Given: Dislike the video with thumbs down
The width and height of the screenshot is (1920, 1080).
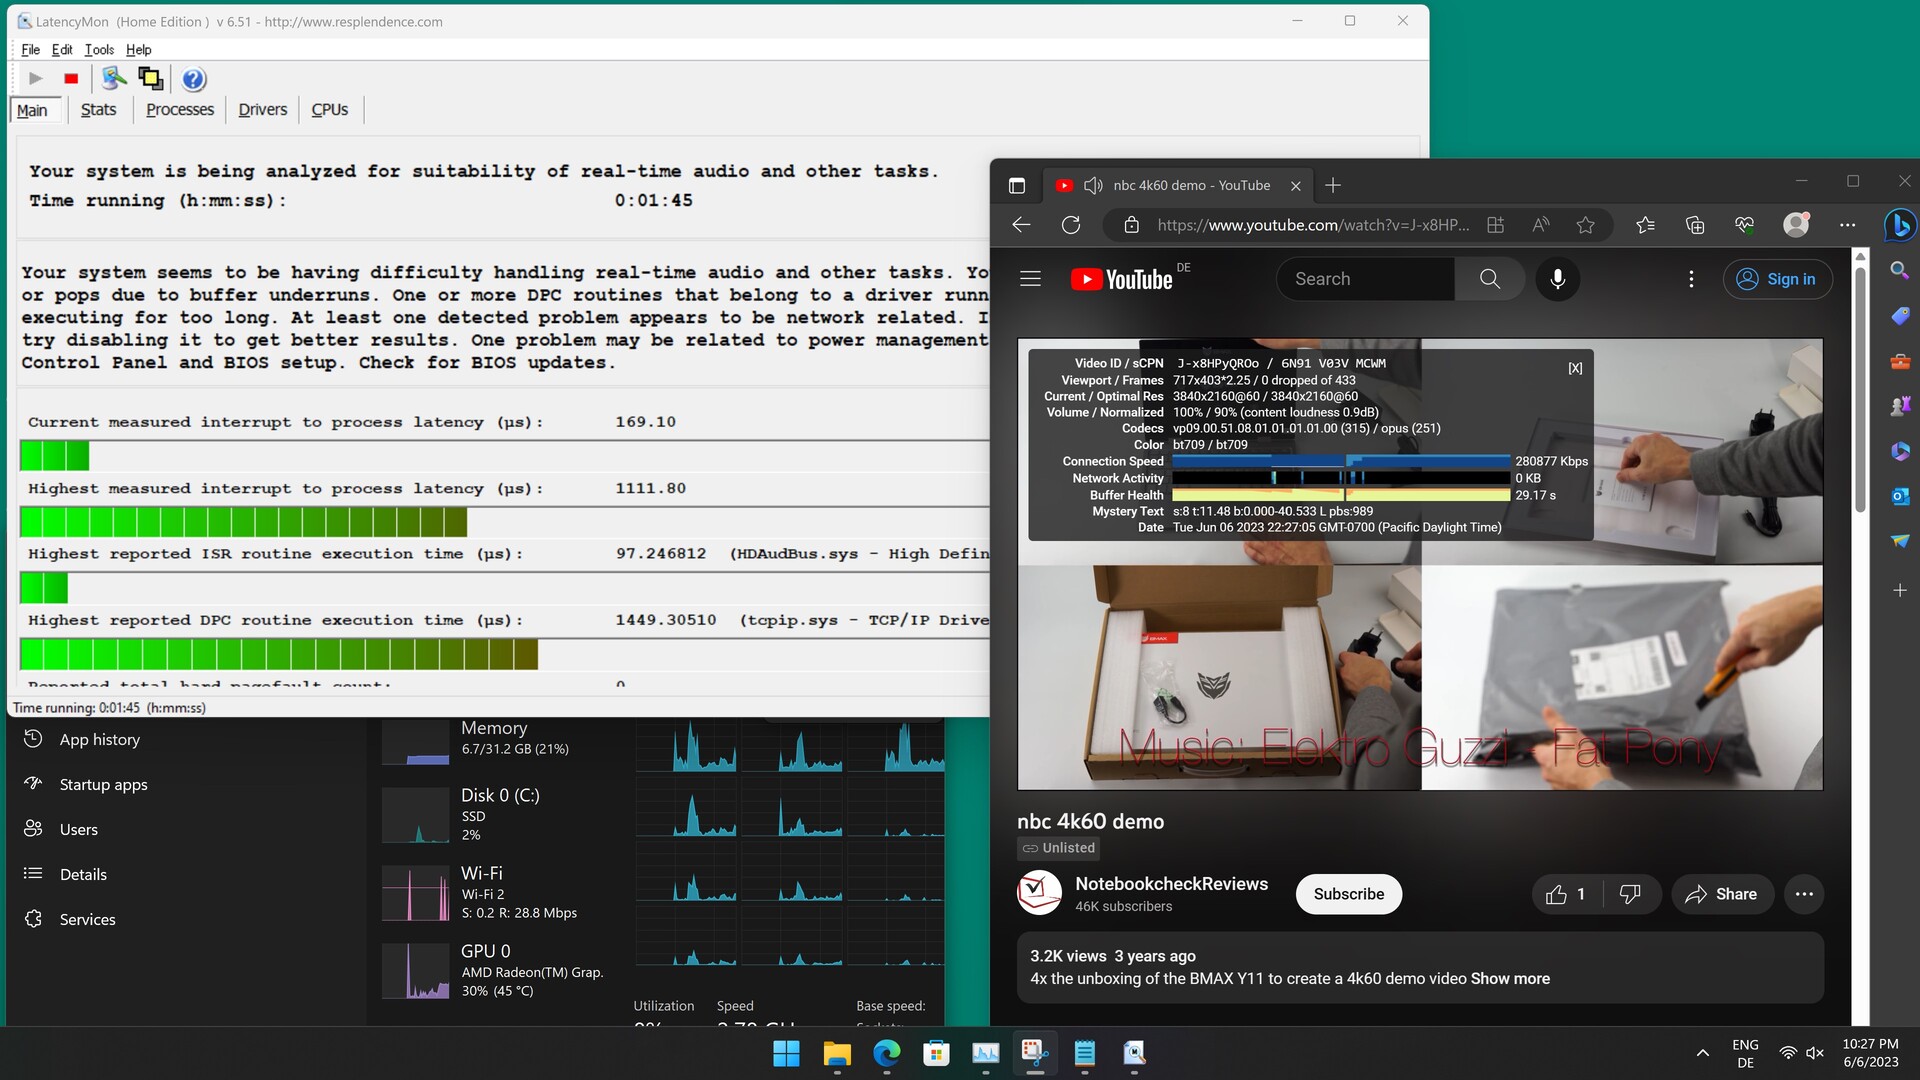Looking at the screenshot, I should (x=1630, y=894).
